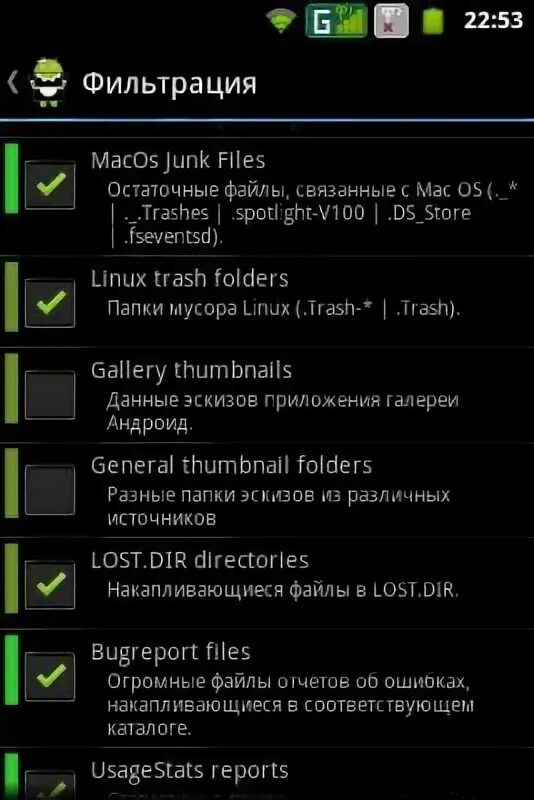The image size is (534, 800).
Task: Toggle the UsageStats reports checkbox
Action: tap(50, 785)
